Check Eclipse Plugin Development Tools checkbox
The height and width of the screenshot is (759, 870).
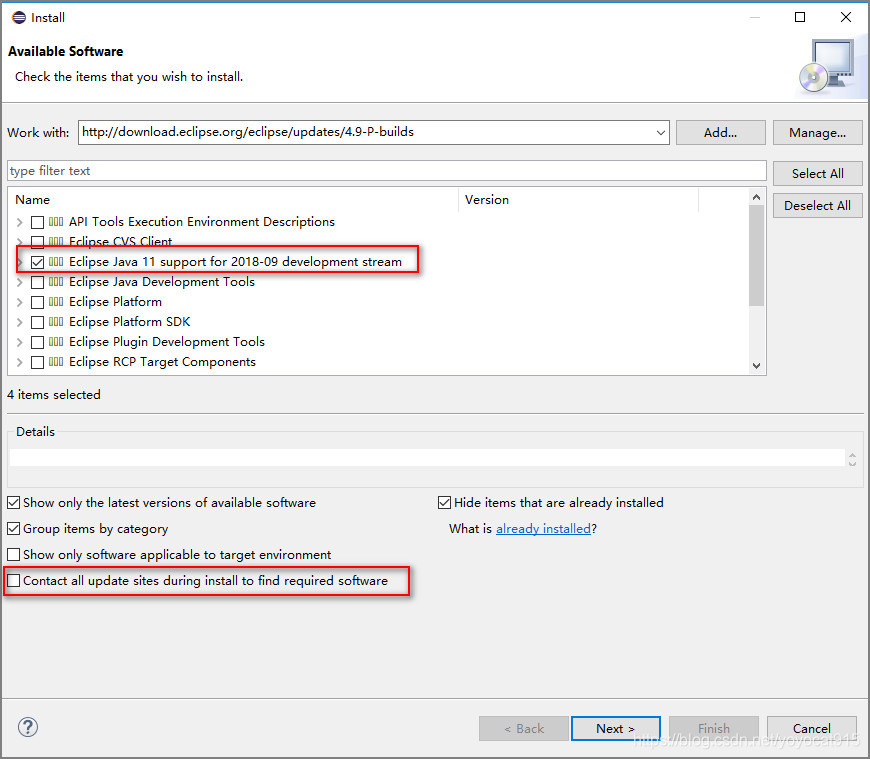(37, 342)
